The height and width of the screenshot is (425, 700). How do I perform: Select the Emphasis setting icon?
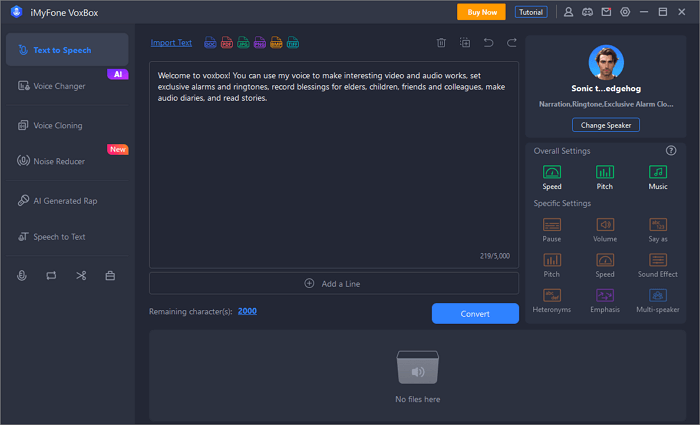pos(605,295)
